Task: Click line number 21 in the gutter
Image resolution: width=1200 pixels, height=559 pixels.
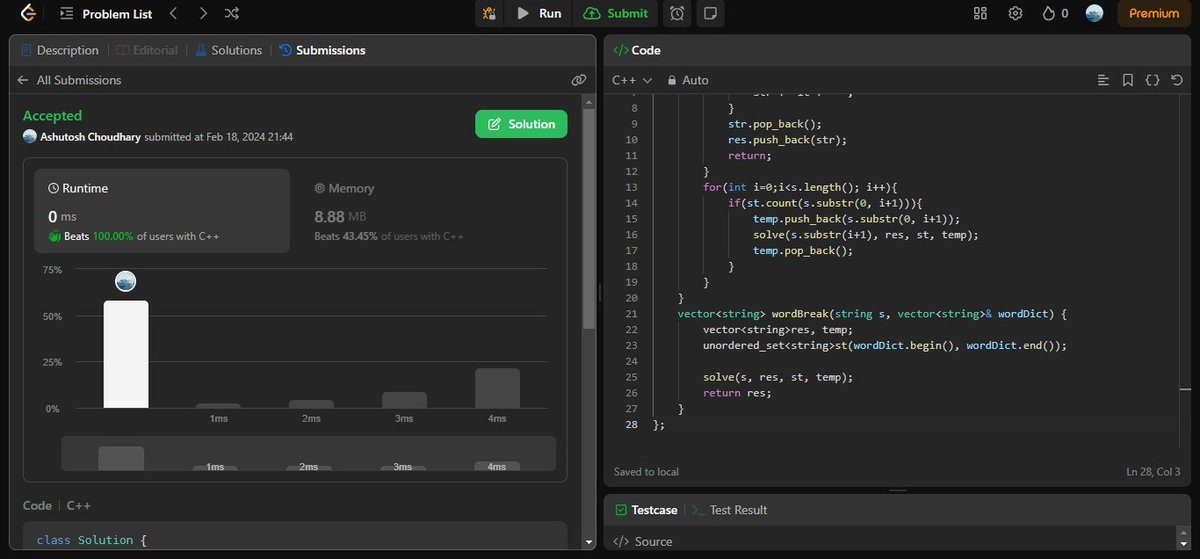Action: pos(630,314)
